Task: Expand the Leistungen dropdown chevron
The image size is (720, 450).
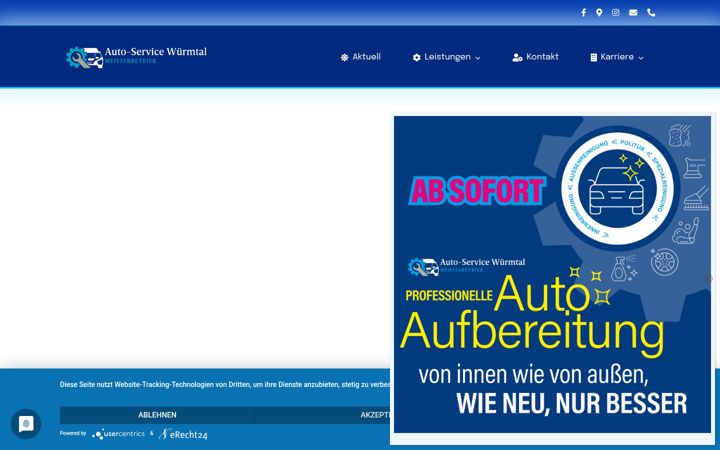Action: (x=478, y=58)
